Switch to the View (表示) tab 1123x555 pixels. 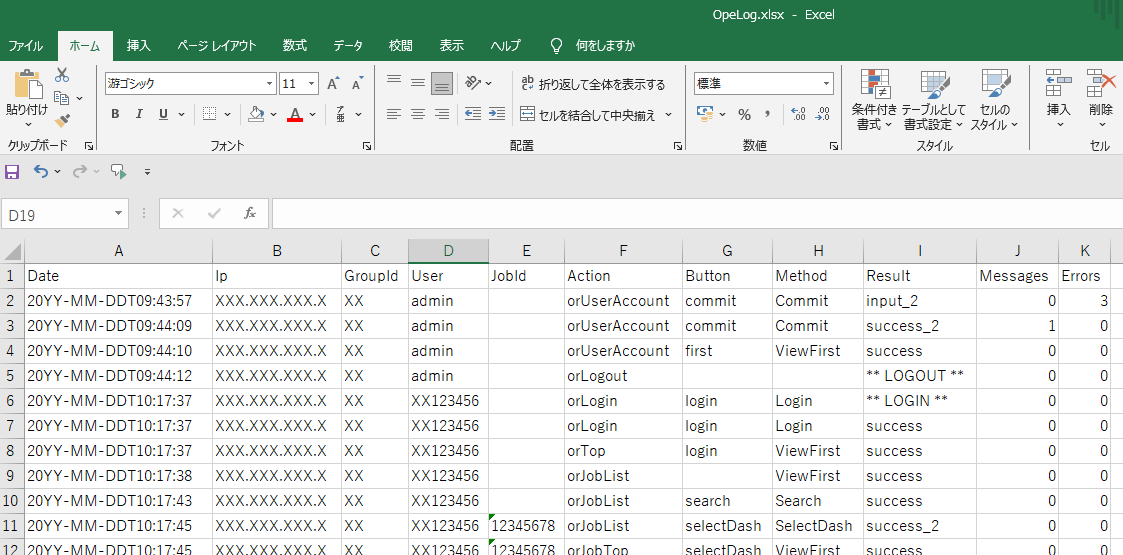tap(451, 46)
